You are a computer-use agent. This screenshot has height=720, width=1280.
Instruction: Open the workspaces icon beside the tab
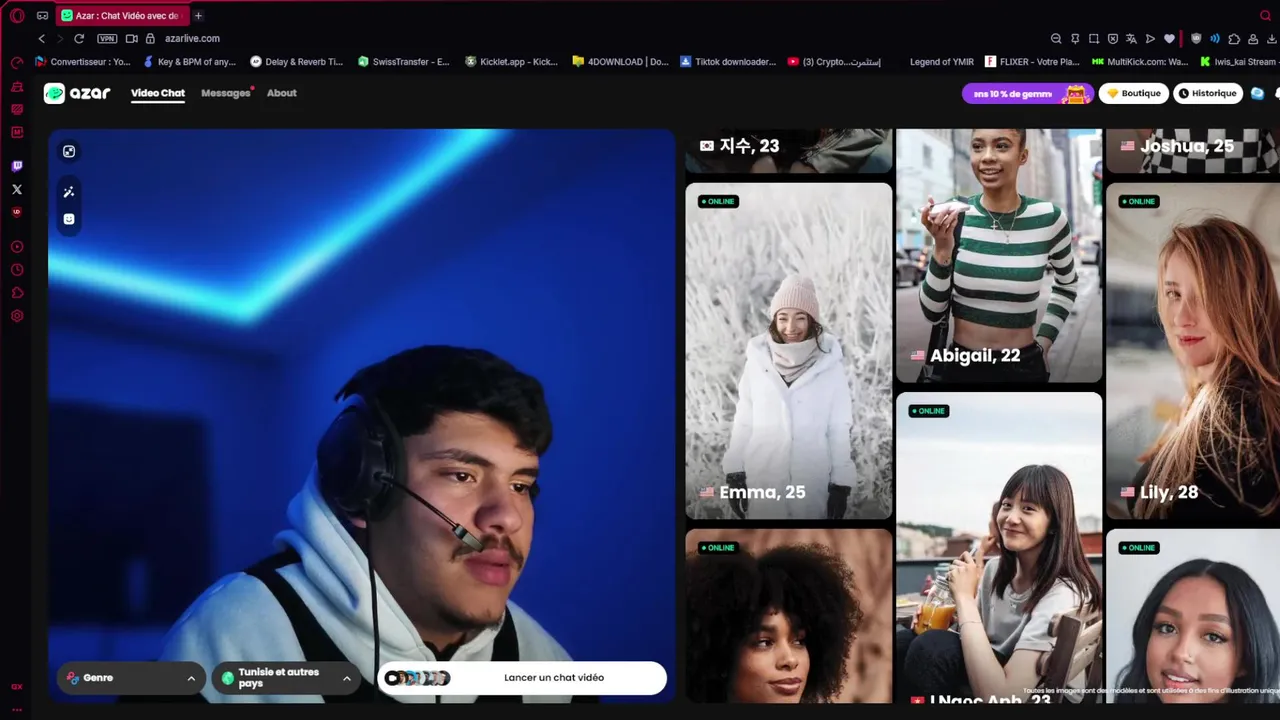[x=42, y=15]
